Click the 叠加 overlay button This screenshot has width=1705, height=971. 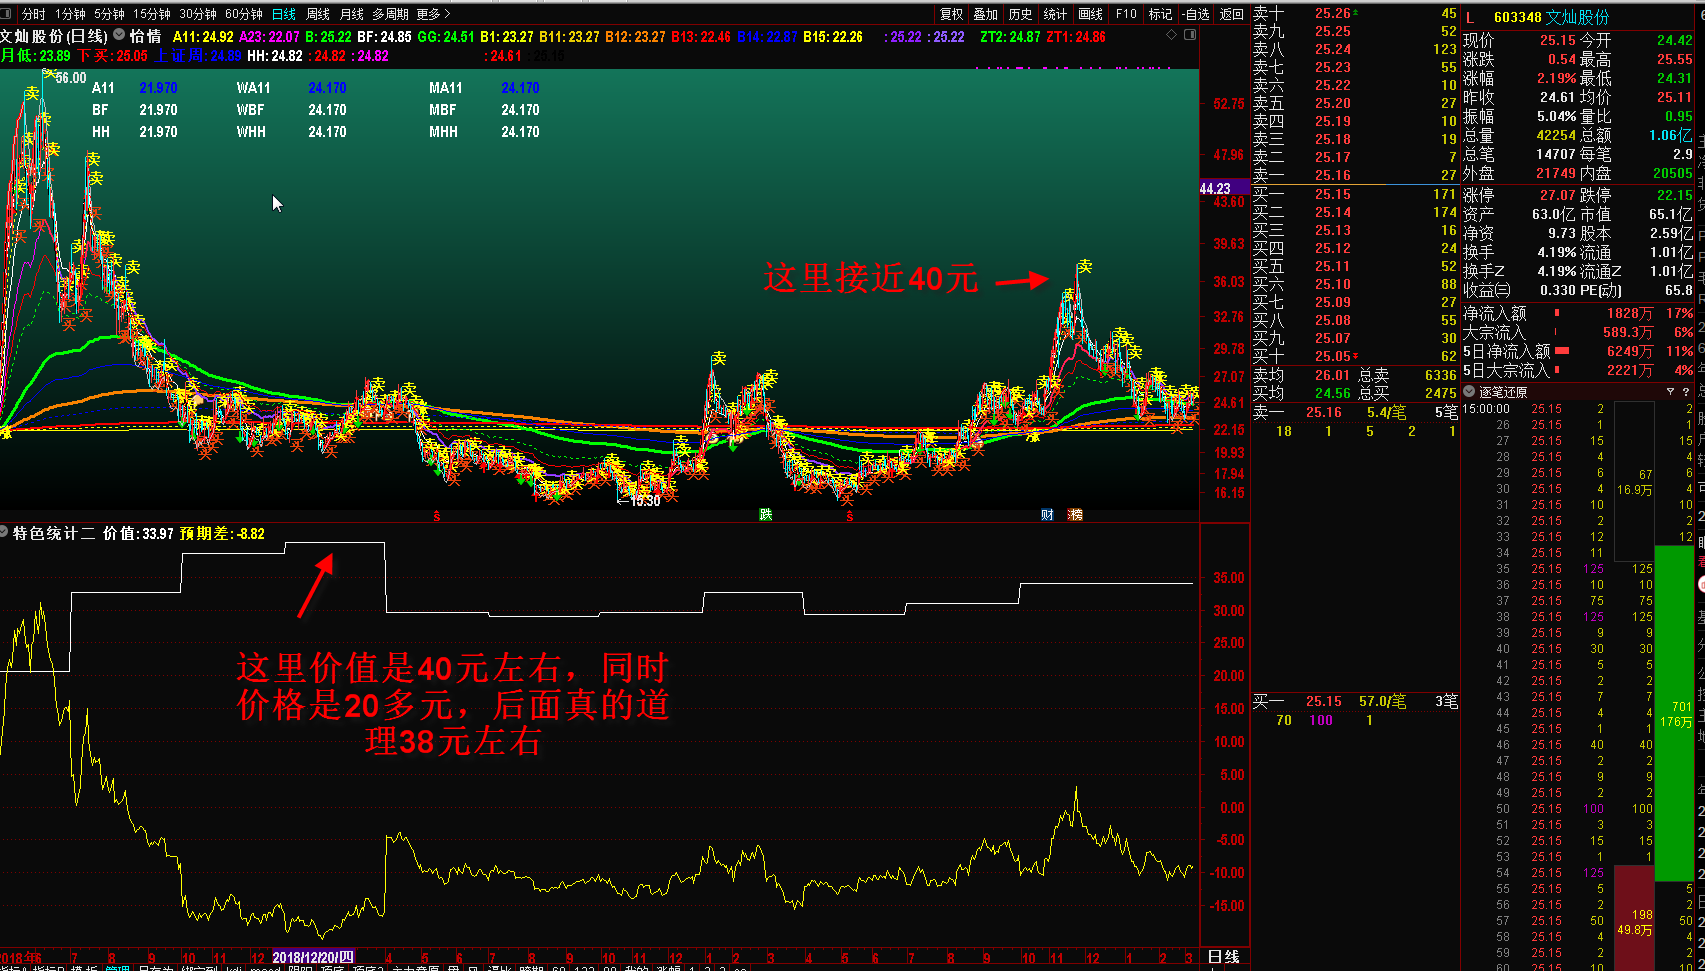point(986,14)
